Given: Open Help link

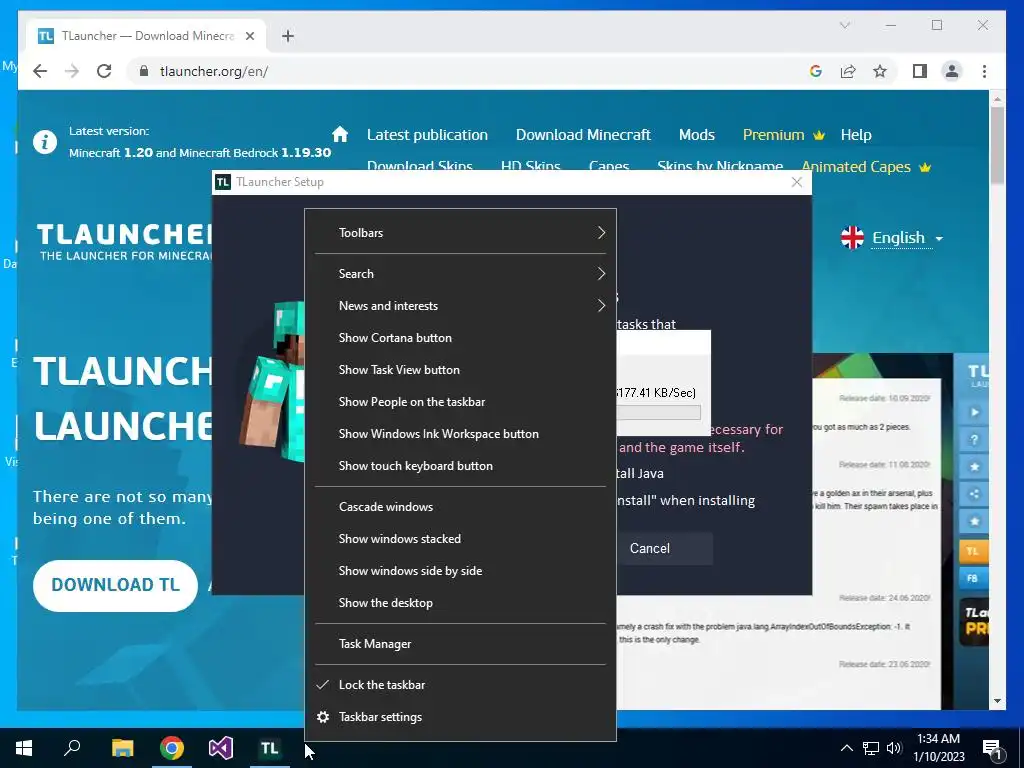Looking at the screenshot, I should pyautogui.click(x=856, y=135).
